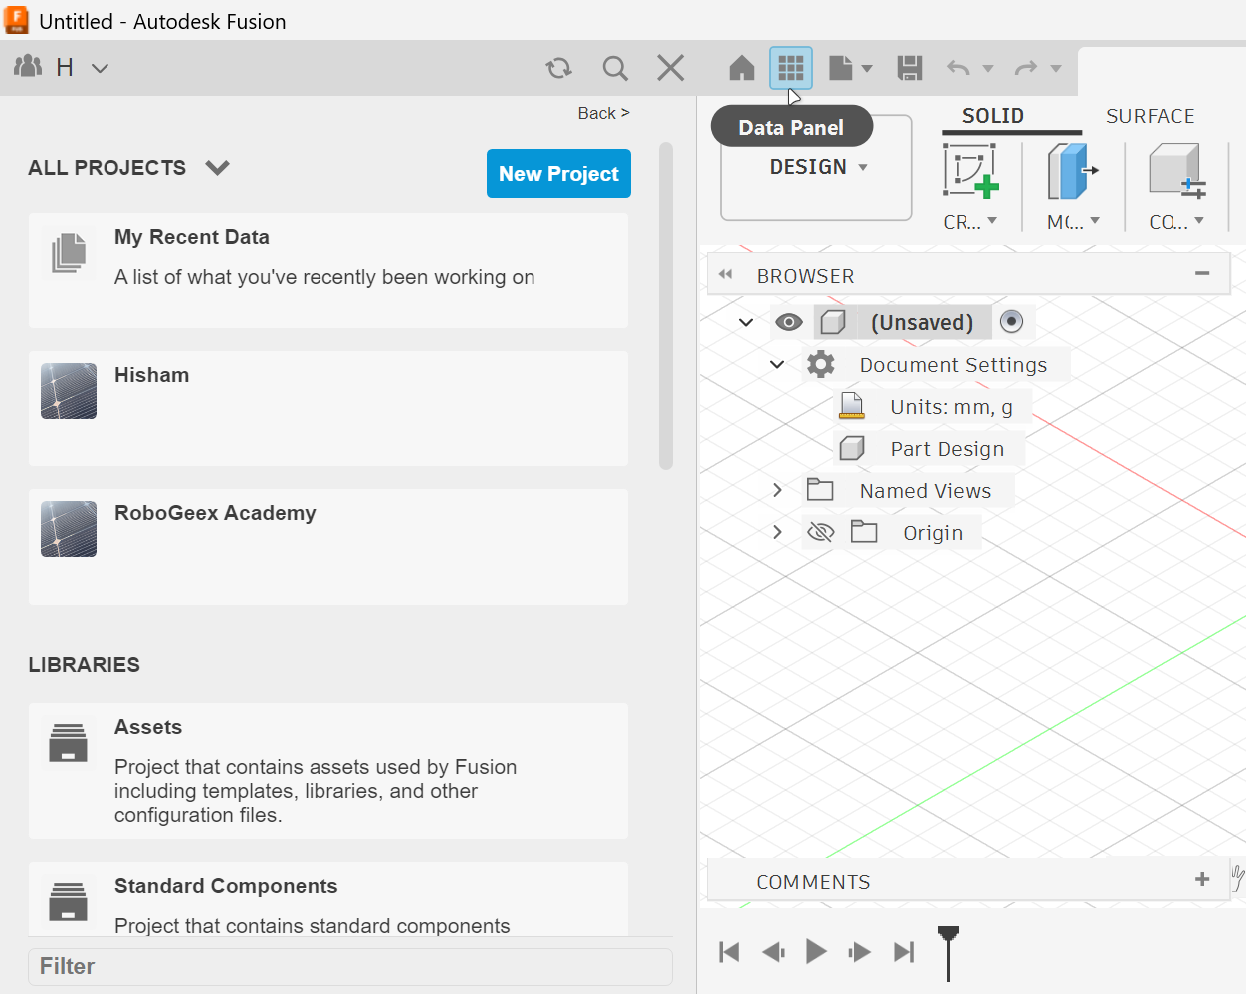Screen dimensions: 1246x994
Task: Click the Assets library drawer icon
Action: point(68,742)
